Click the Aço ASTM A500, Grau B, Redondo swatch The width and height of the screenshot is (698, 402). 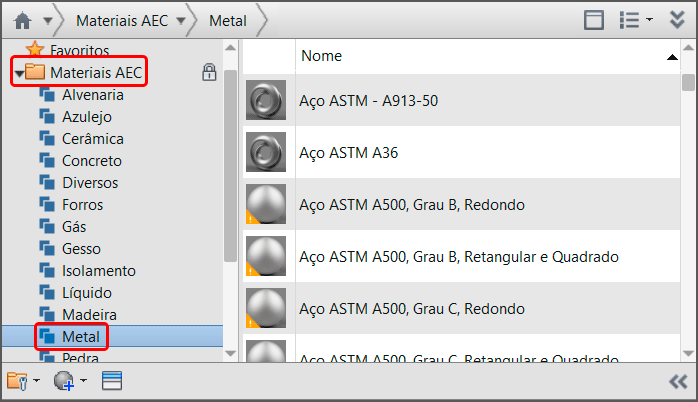pos(265,204)
